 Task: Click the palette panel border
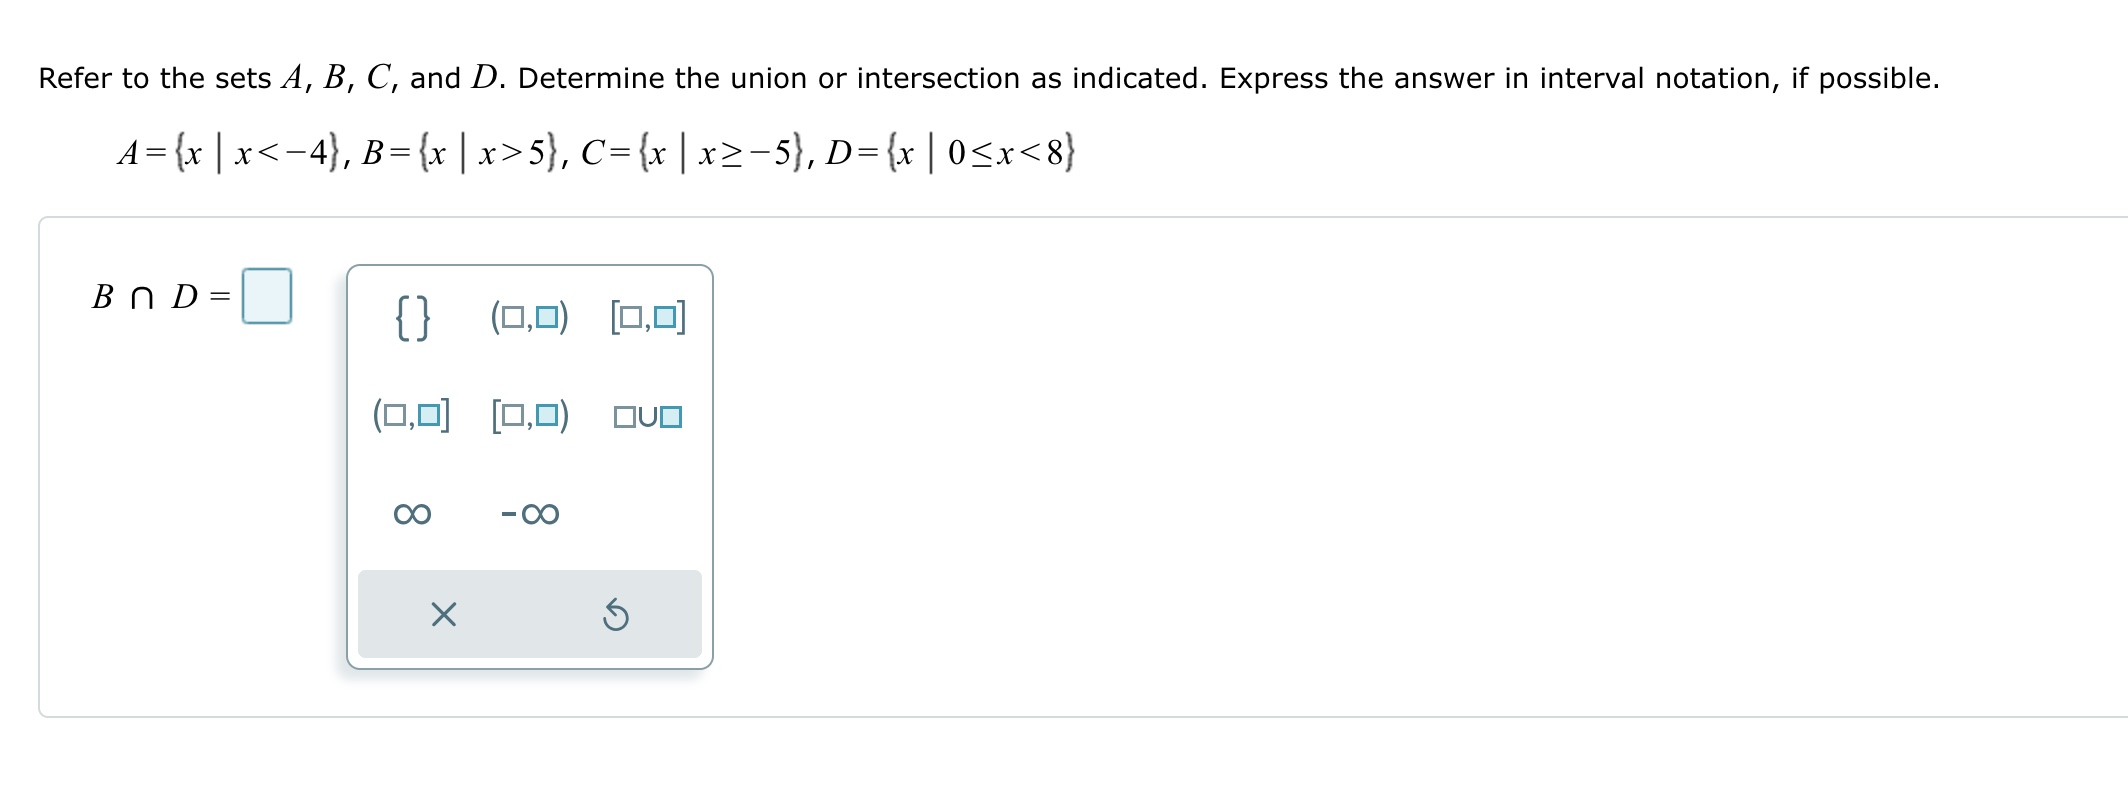click(x=530, y=267)
